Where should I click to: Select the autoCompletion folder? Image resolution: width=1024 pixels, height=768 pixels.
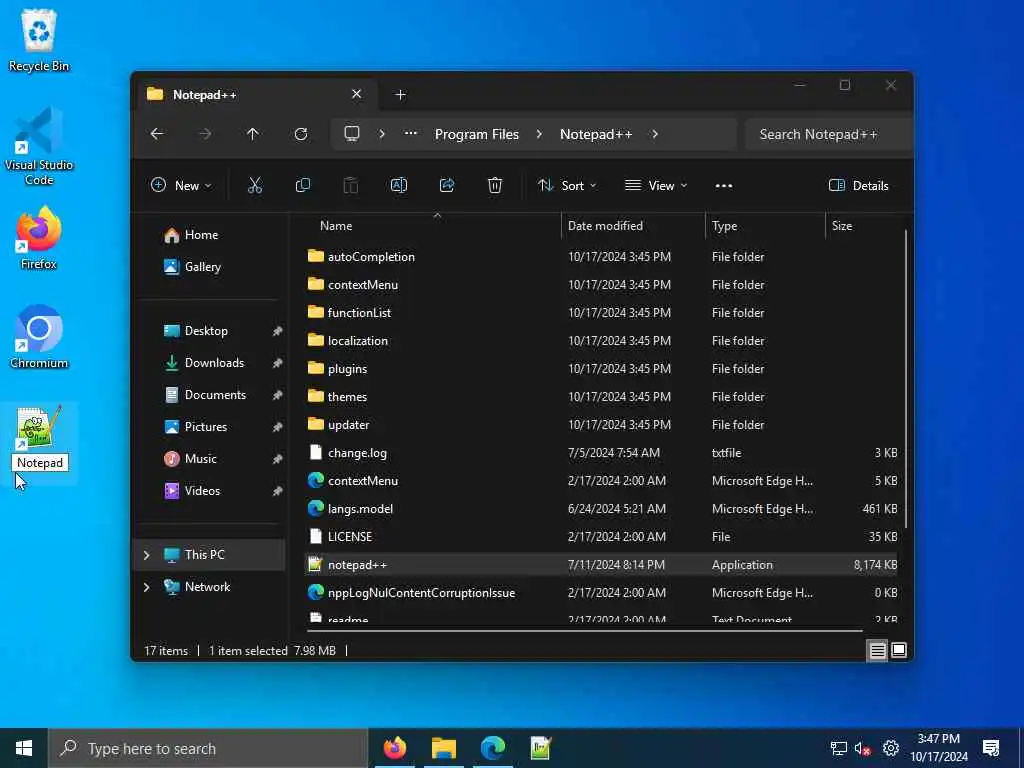601,257
